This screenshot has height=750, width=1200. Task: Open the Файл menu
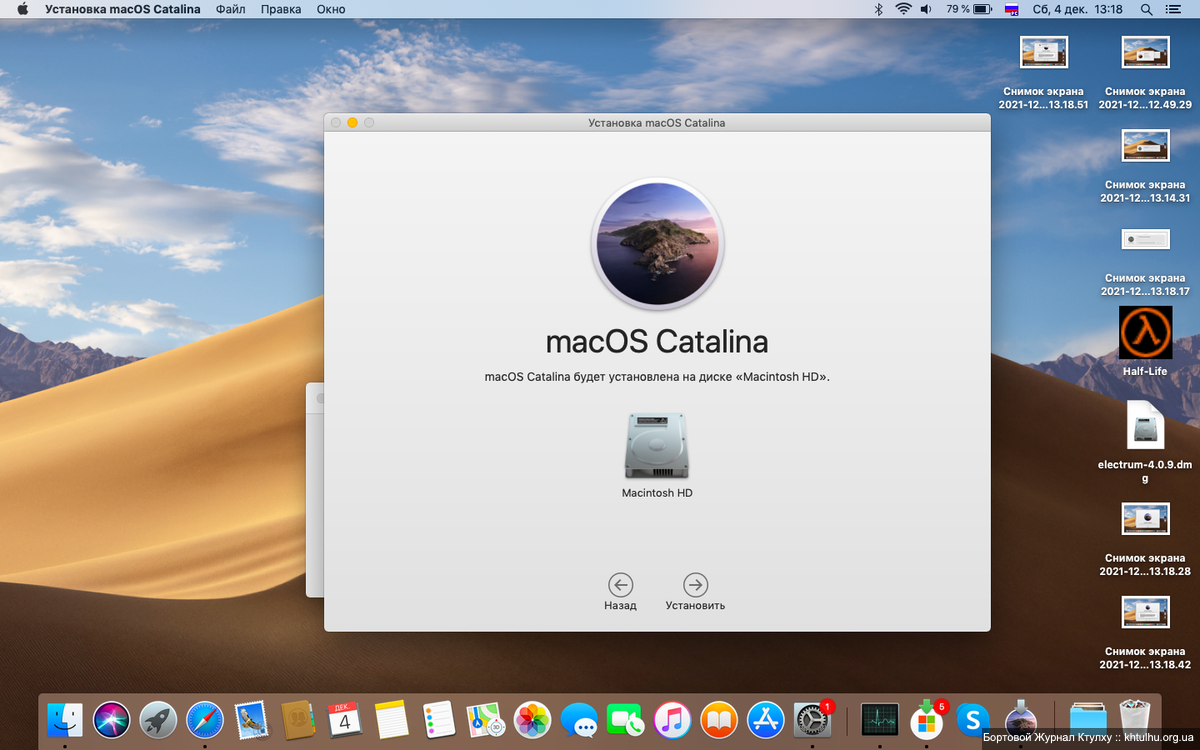pos(230,9)
